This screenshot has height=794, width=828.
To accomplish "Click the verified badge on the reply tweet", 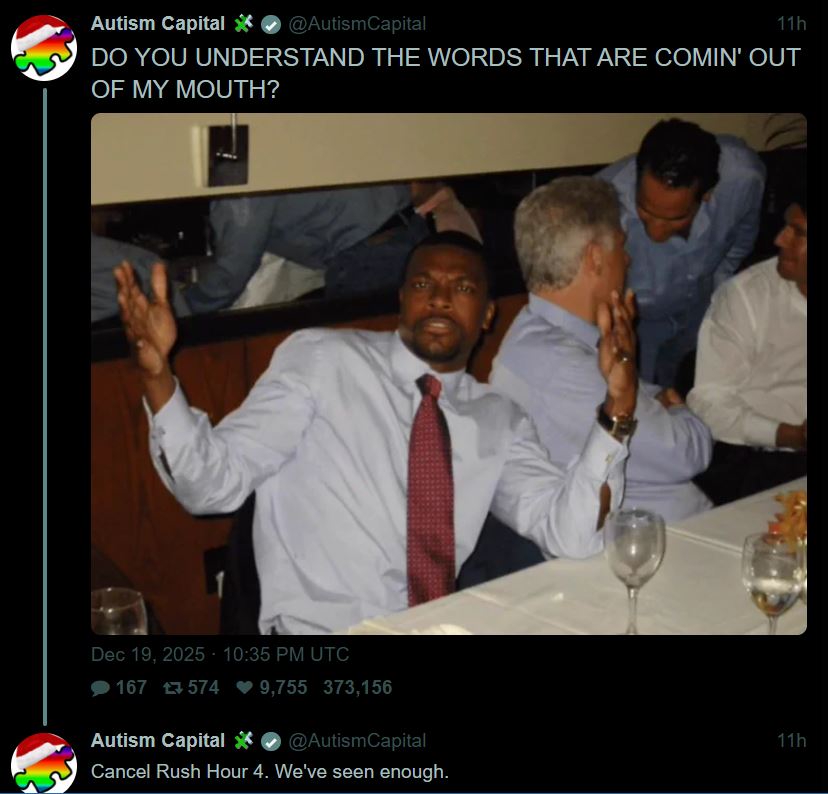I will pyautogui.click(x=271, y=741).
